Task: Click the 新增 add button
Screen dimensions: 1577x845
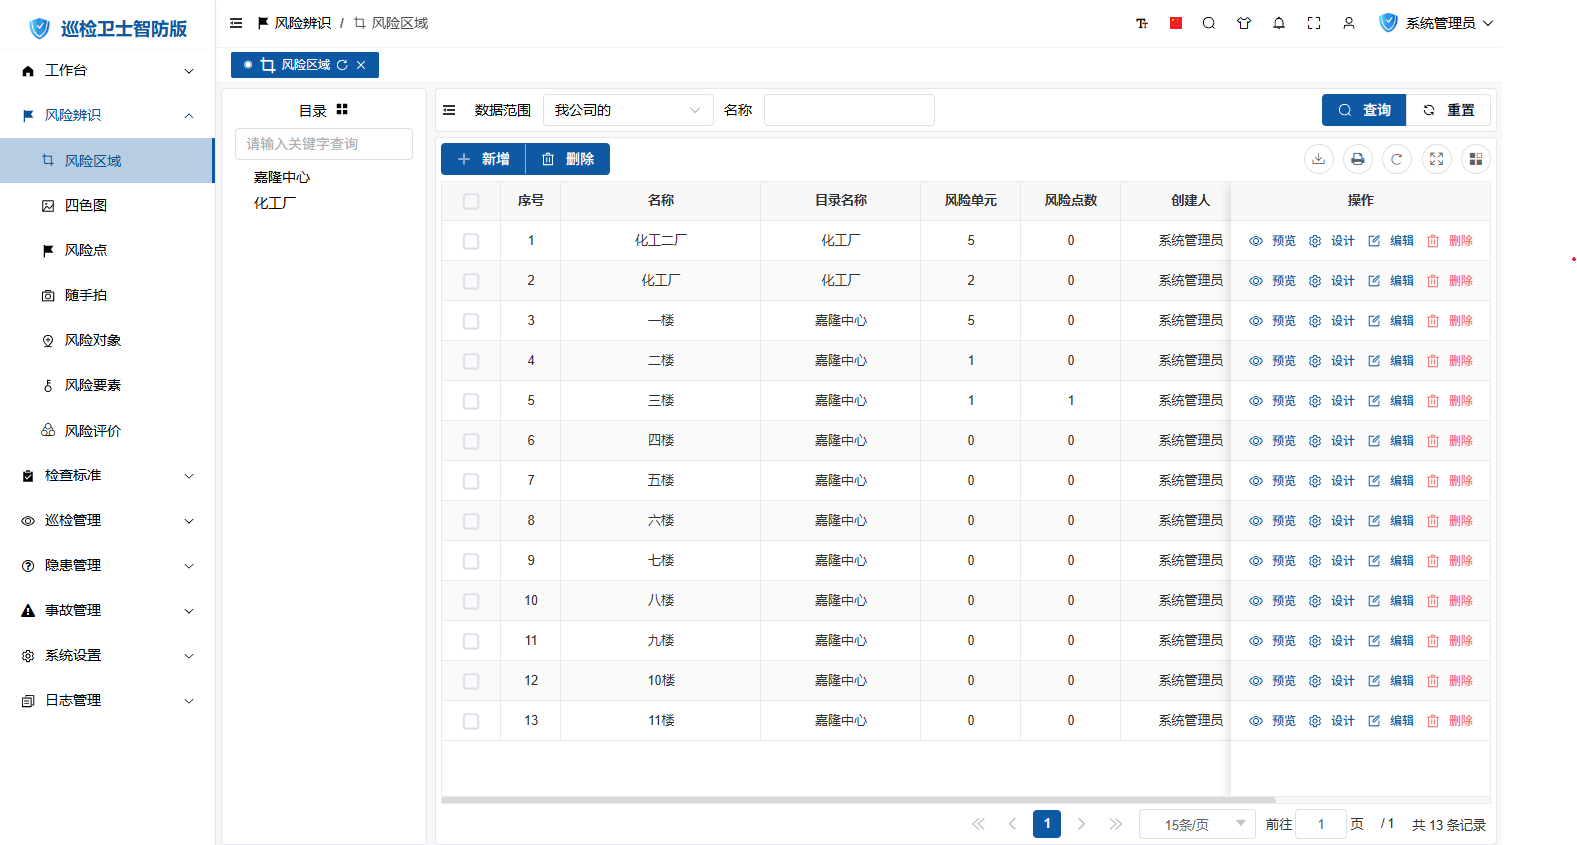Action: click(483, 159)
